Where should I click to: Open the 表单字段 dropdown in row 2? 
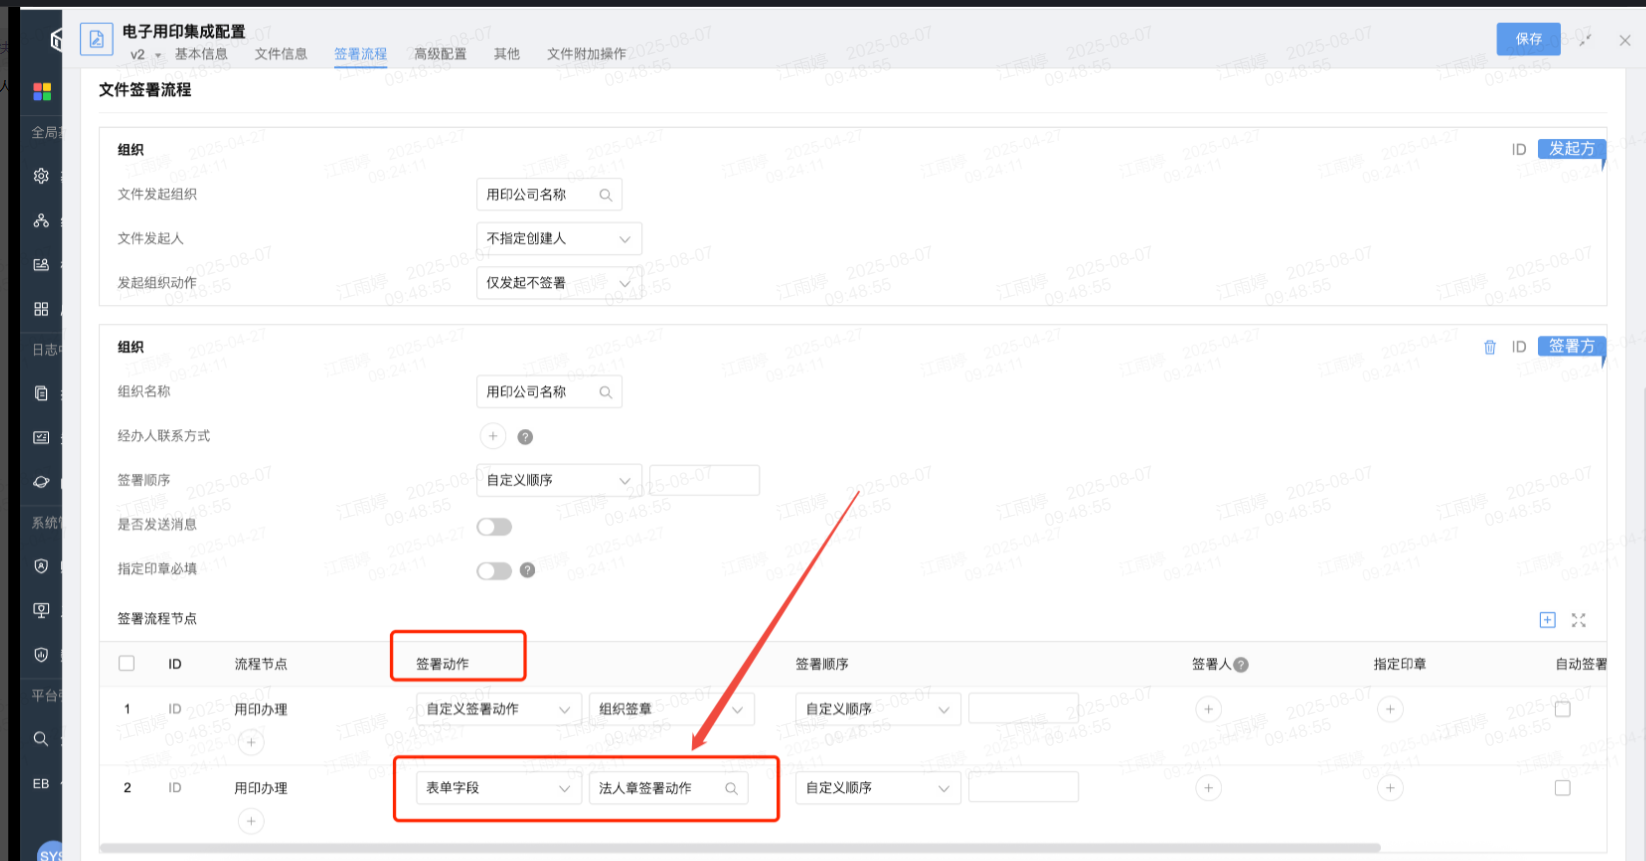(x=497, y=788)
